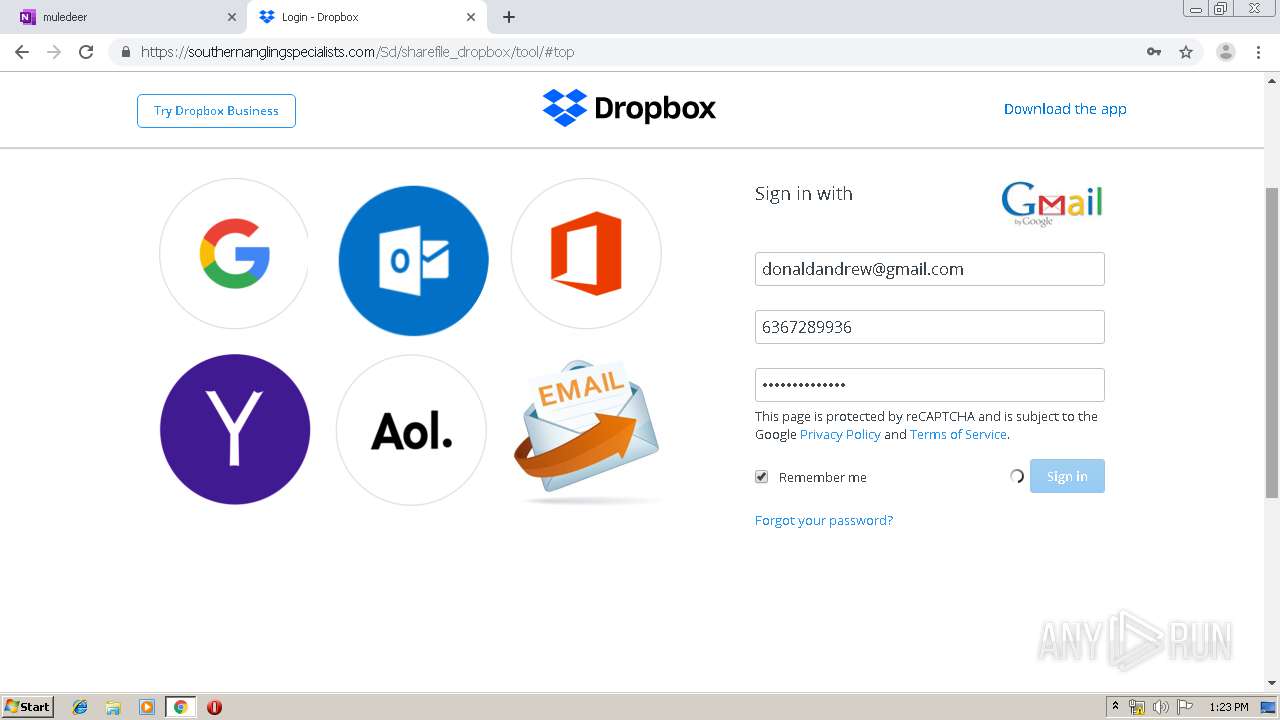Open the media player taskbar icon
The image size is (1280, 720).
coord(146,707)
